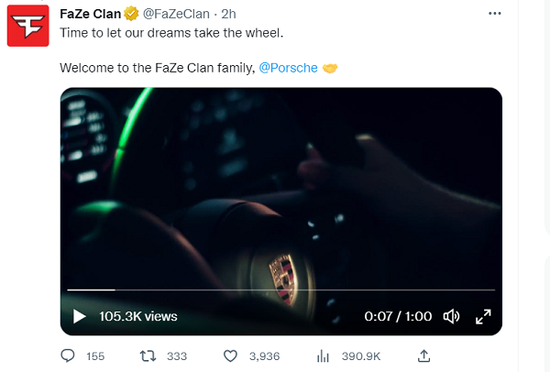Mute the video with the speaker icon
Viewport: 550px width, 372px height.
pyautogui.click(x=451, y=316)
